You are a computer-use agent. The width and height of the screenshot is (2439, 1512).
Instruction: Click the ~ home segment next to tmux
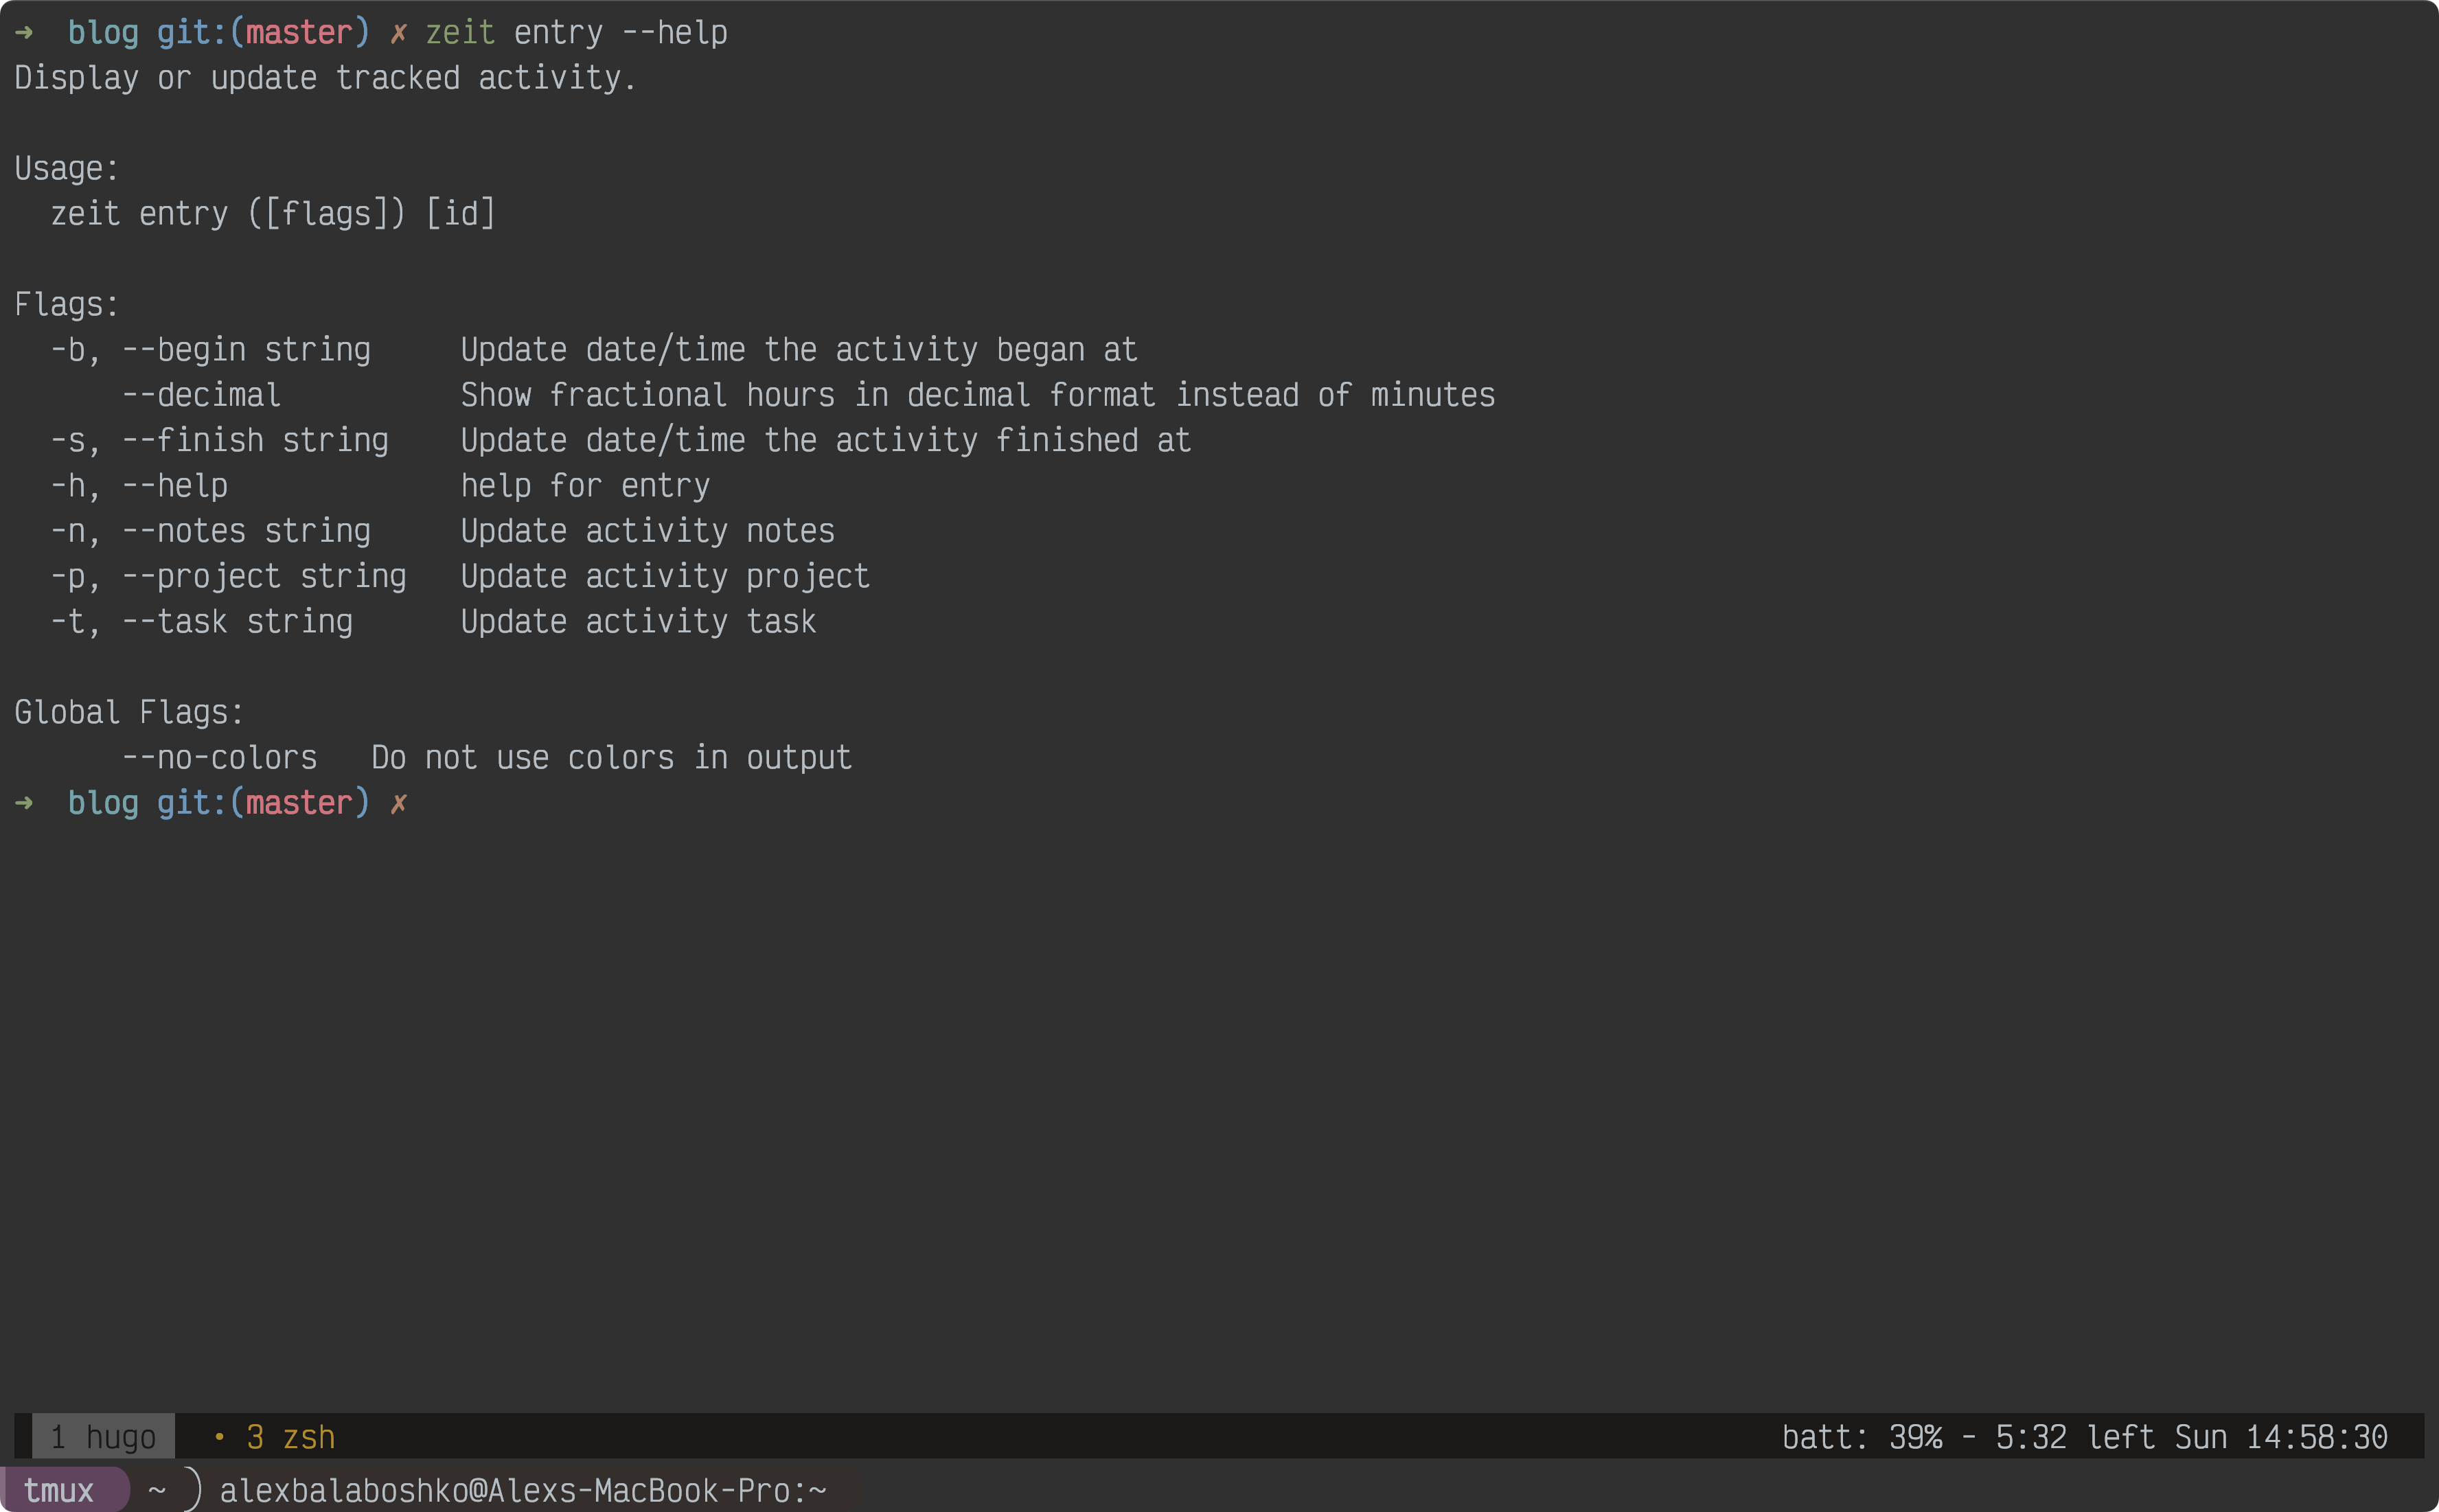click(x=157, y=1490)
